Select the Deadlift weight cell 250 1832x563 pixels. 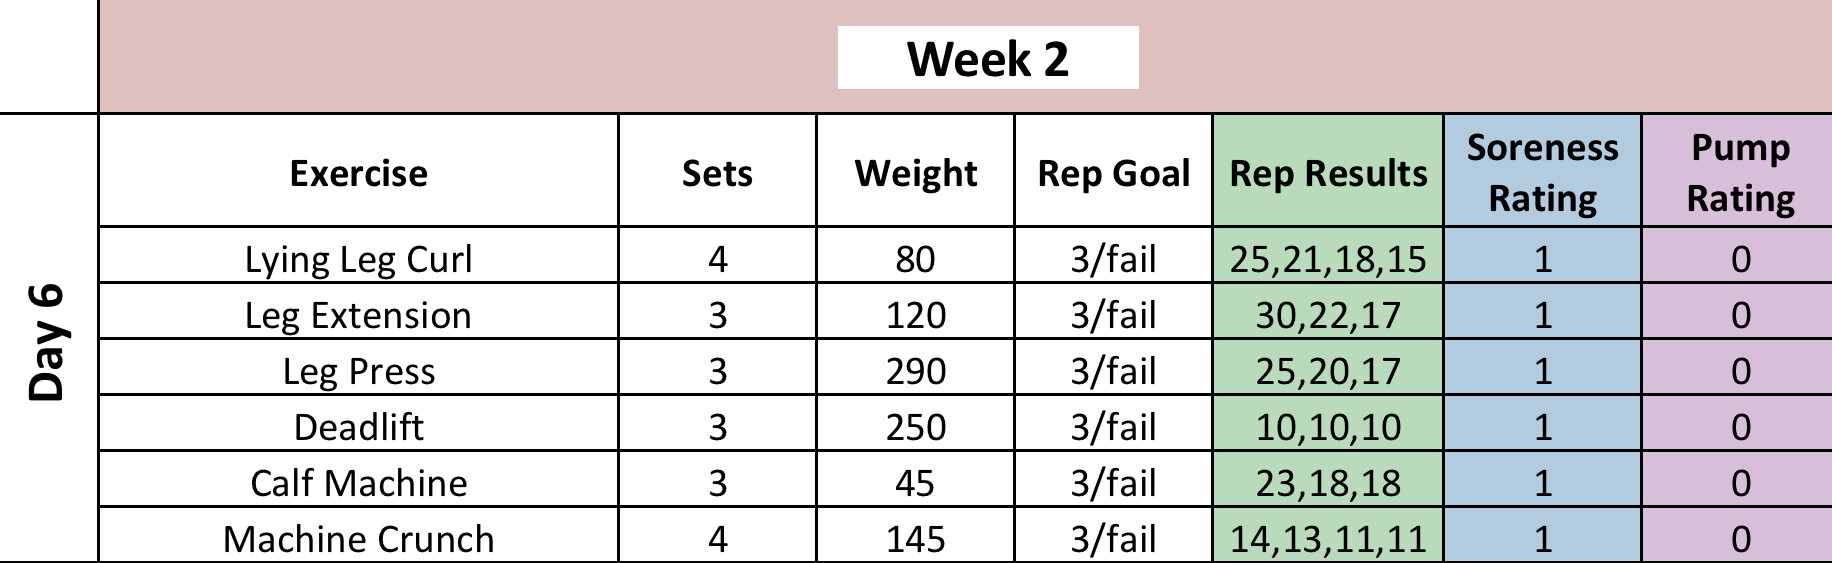(x=915, y=427)
